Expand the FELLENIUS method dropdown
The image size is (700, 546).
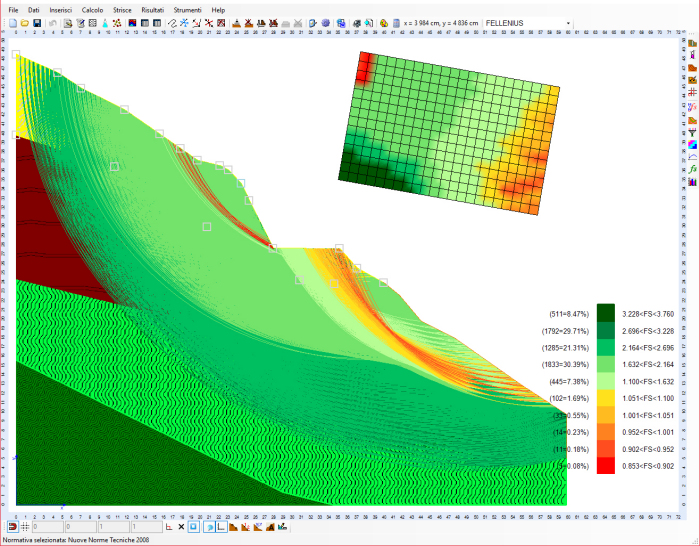(568, 22)
